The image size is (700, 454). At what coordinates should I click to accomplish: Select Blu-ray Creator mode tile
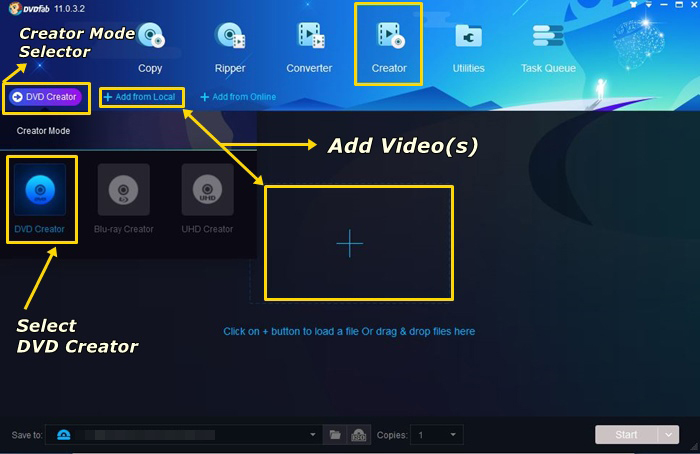pyautogui.click(x=124, y=199)
